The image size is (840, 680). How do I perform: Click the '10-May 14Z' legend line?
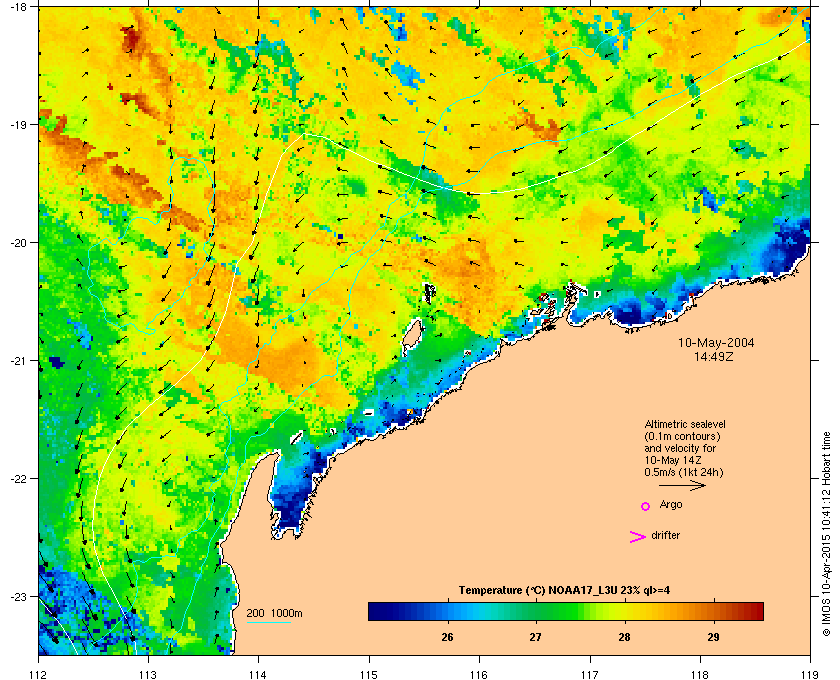673,460
